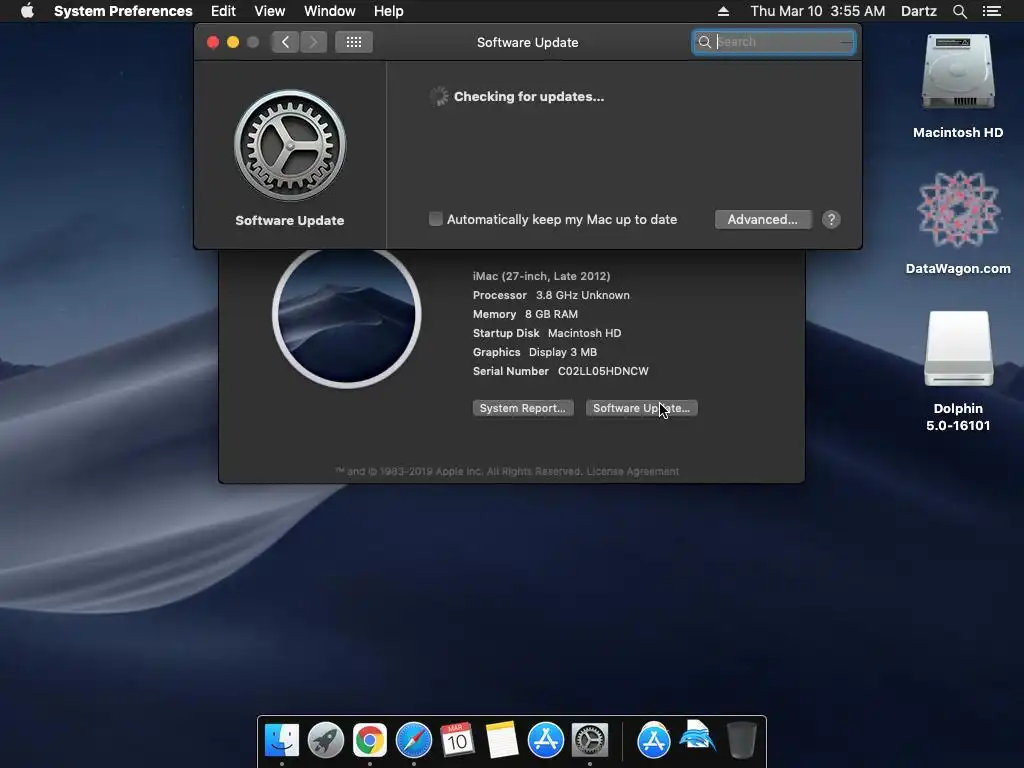1024x768 pixels.
Task: Open Calendar icon showing MAR 10
Action: tap(457, 740)
